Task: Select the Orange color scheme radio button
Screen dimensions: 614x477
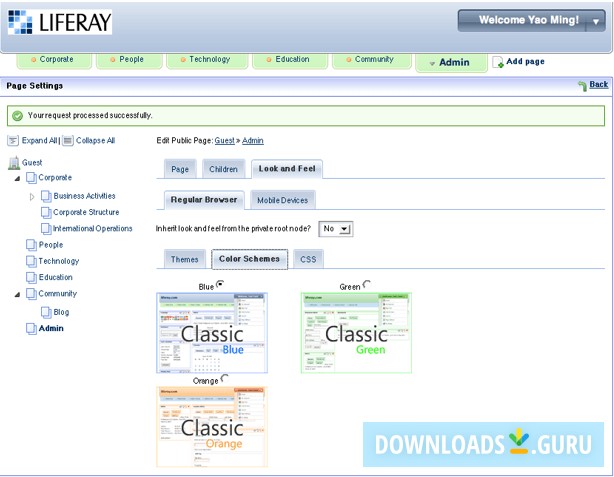Action: click(224, 378)
